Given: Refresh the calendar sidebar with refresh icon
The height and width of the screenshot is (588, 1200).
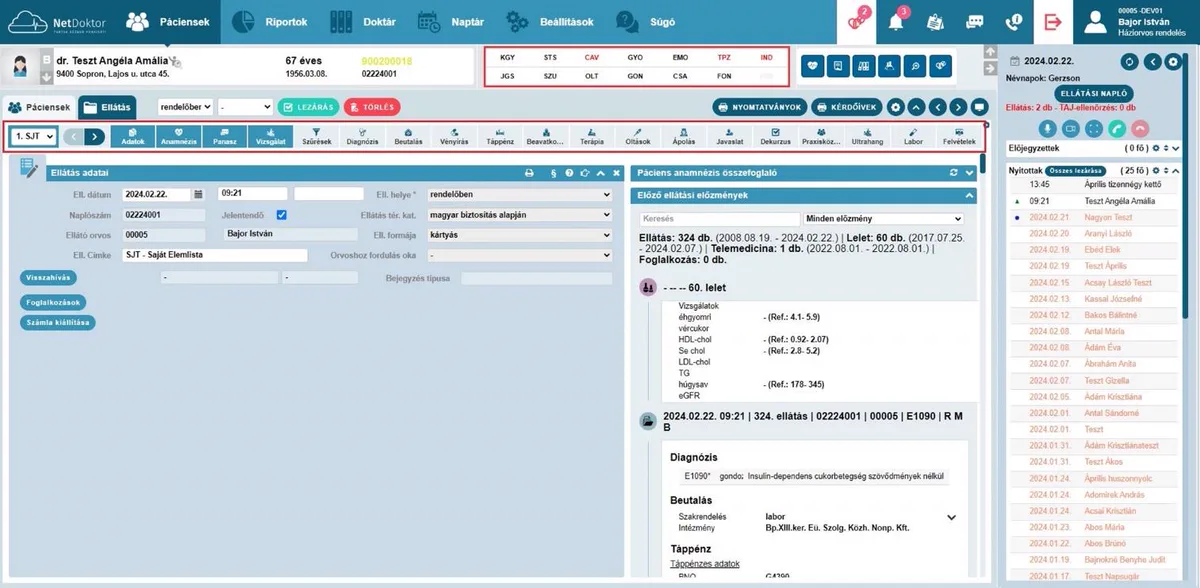Looking at the screenshot, I should click(1131, 62).
